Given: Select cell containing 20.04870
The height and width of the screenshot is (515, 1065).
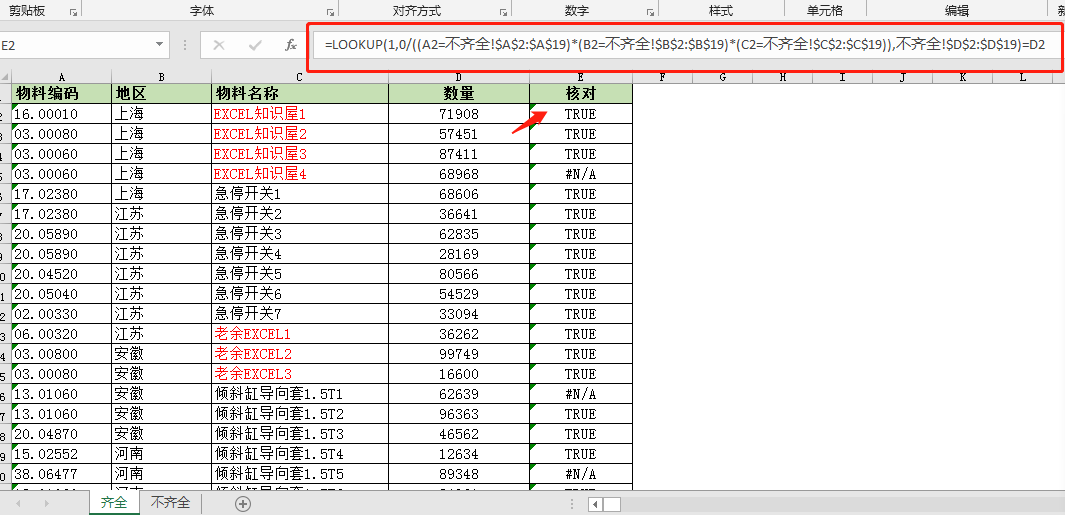Looking at the screenshot, I should 61,433.
